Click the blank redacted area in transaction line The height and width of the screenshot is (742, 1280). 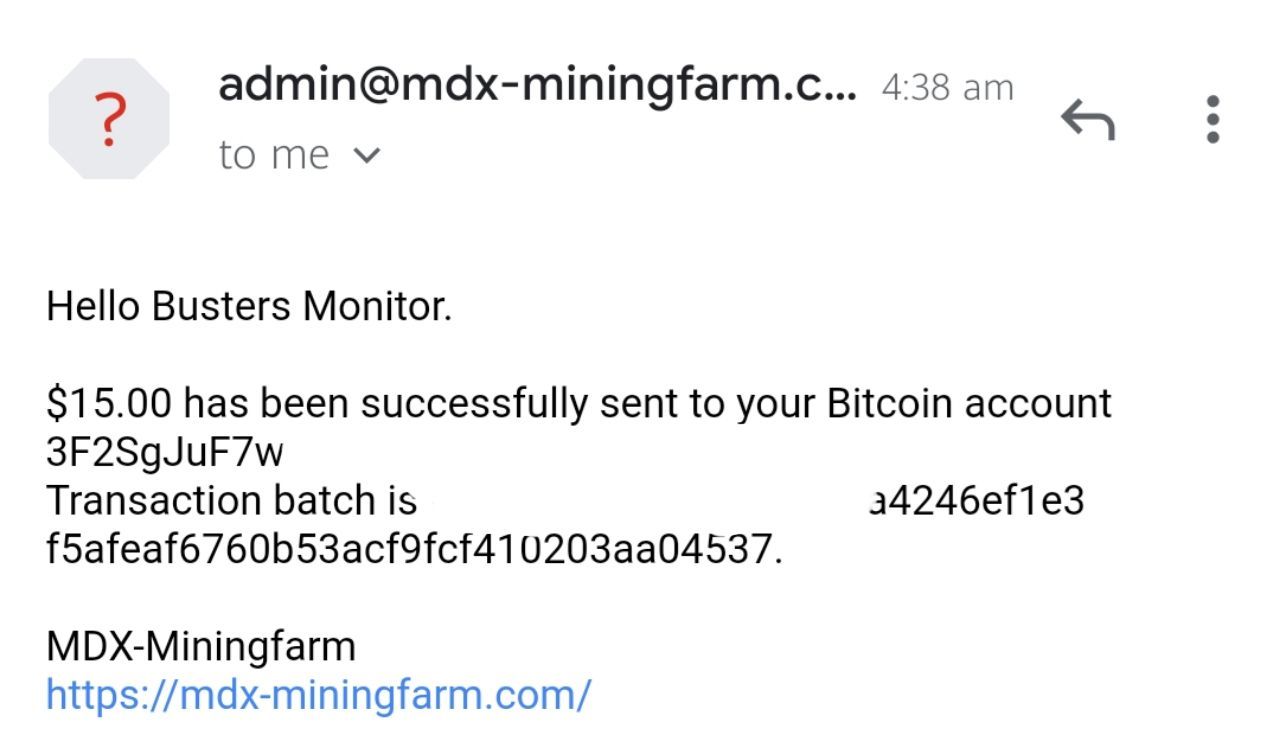[642, 500]
